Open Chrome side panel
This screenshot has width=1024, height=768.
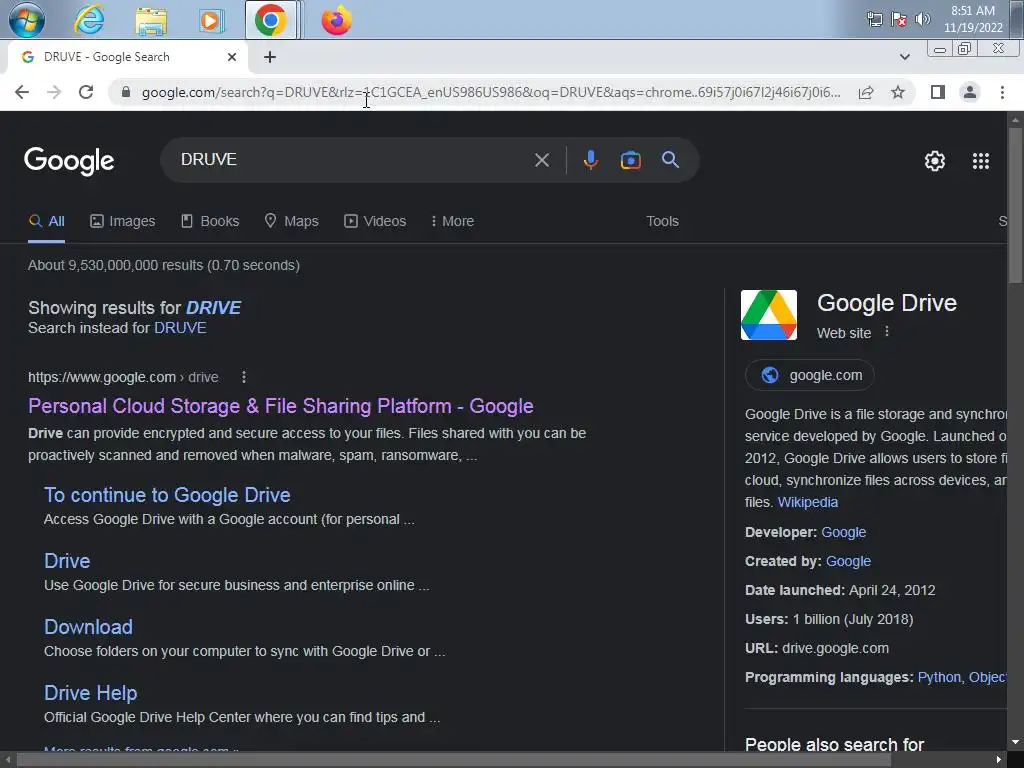coord(938,92)
